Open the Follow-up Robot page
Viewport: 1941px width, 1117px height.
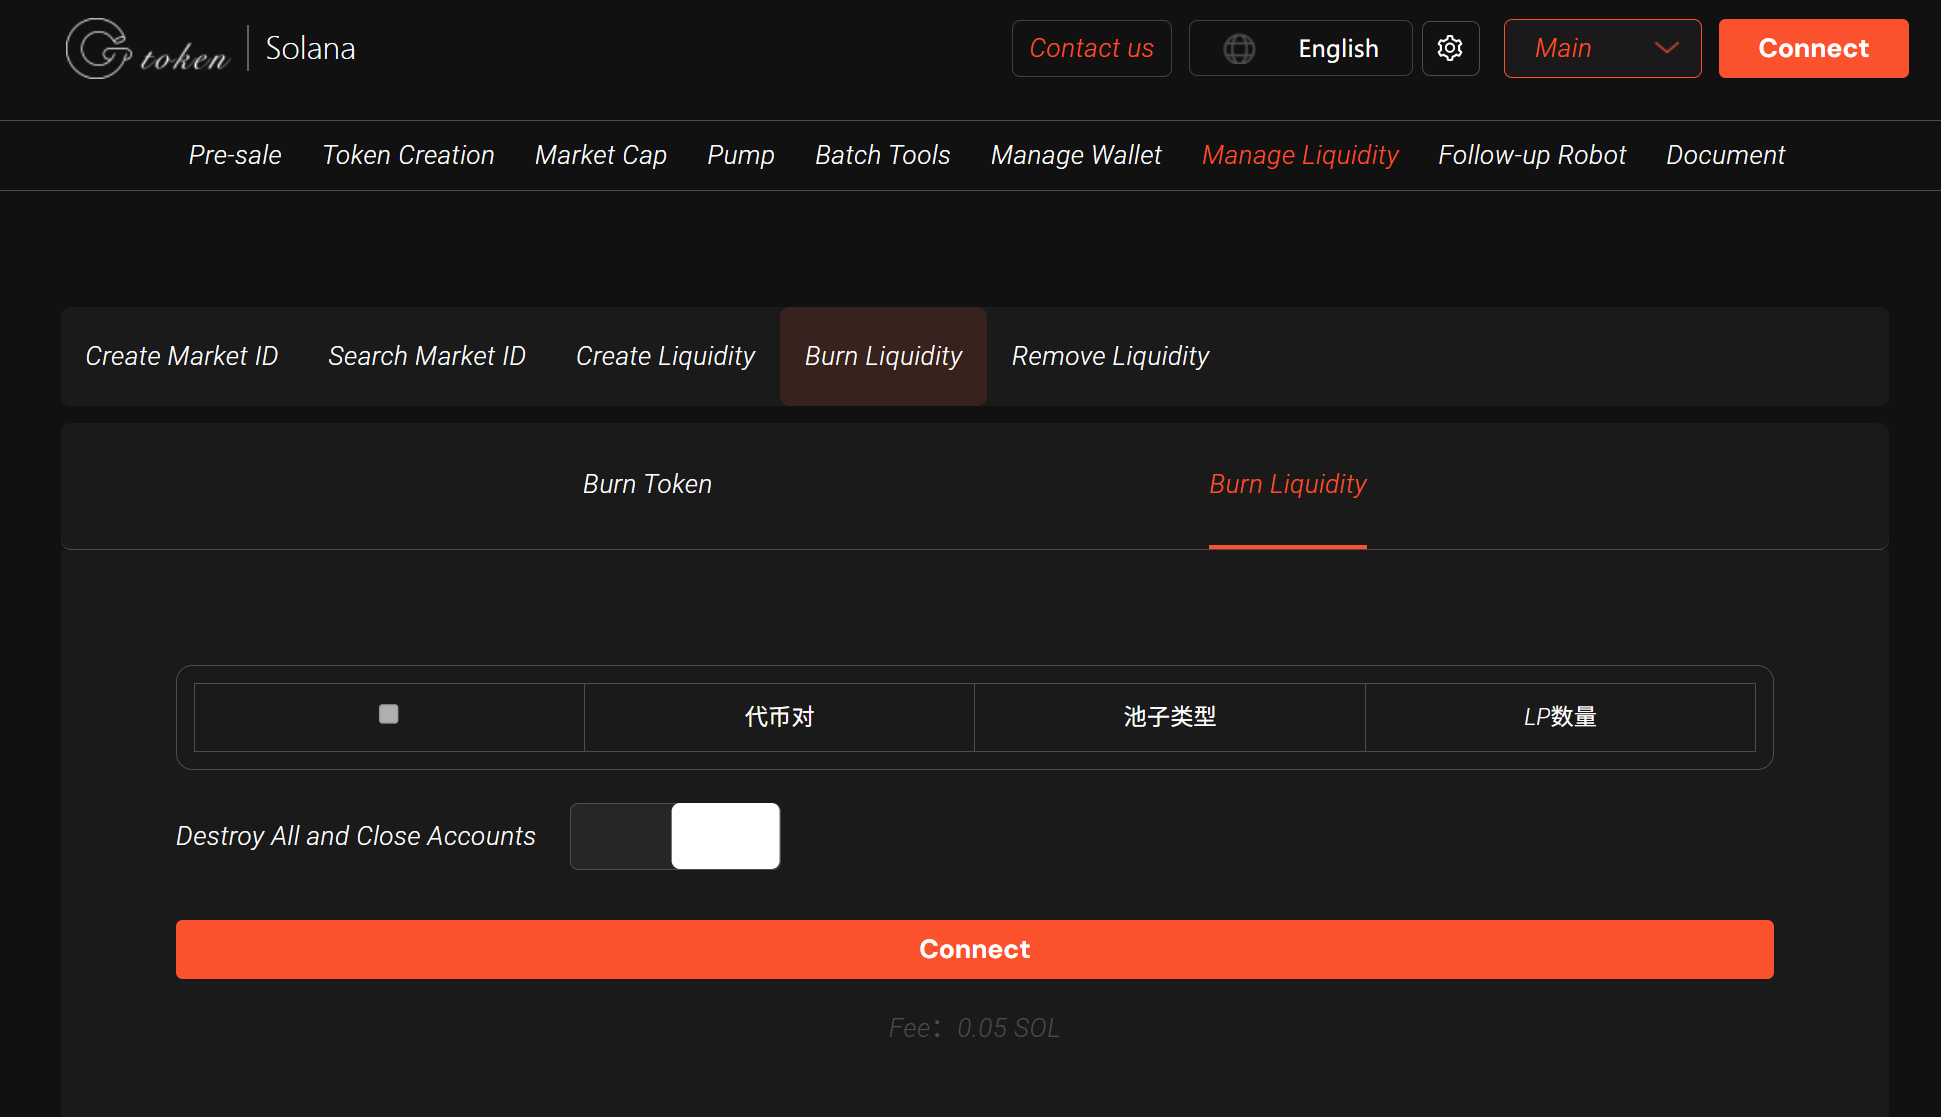pos(1532,155)
